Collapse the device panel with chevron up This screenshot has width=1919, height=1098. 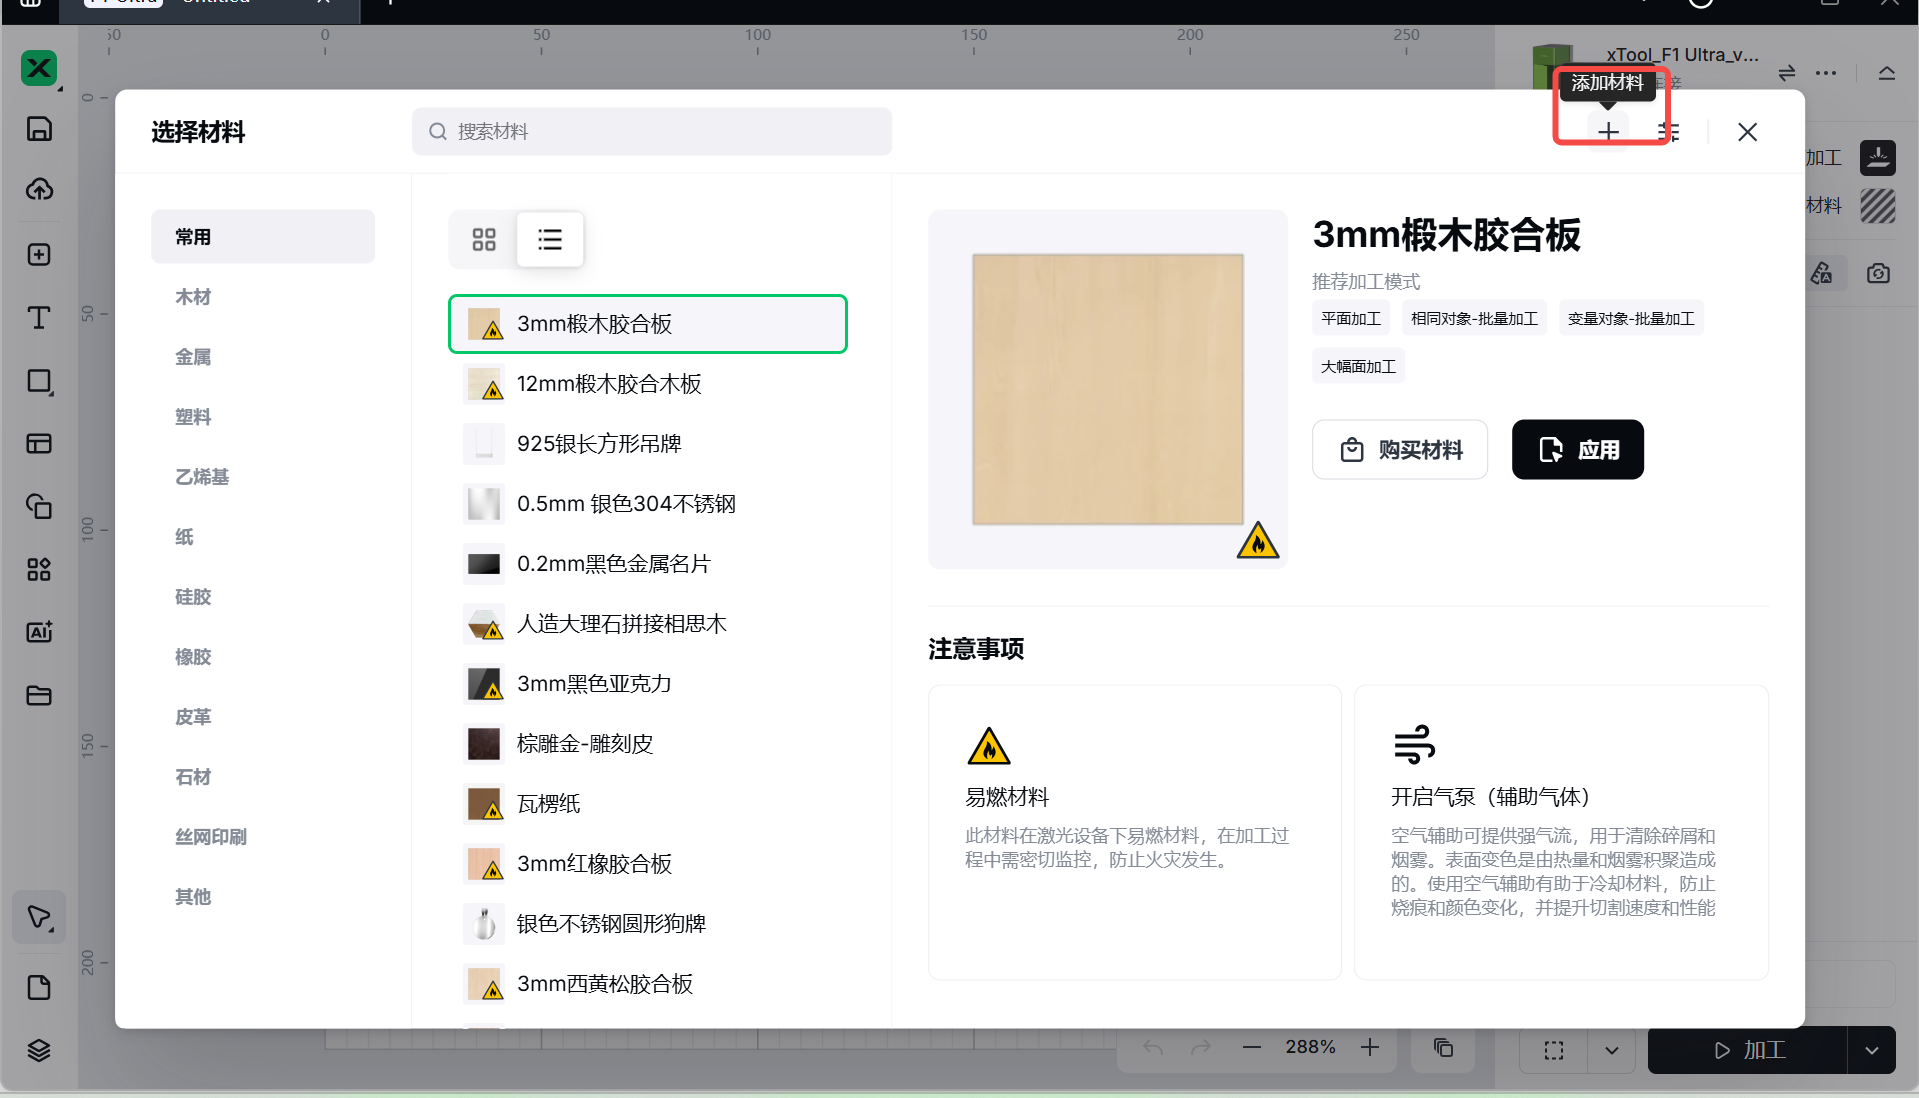pos(1886,73)
